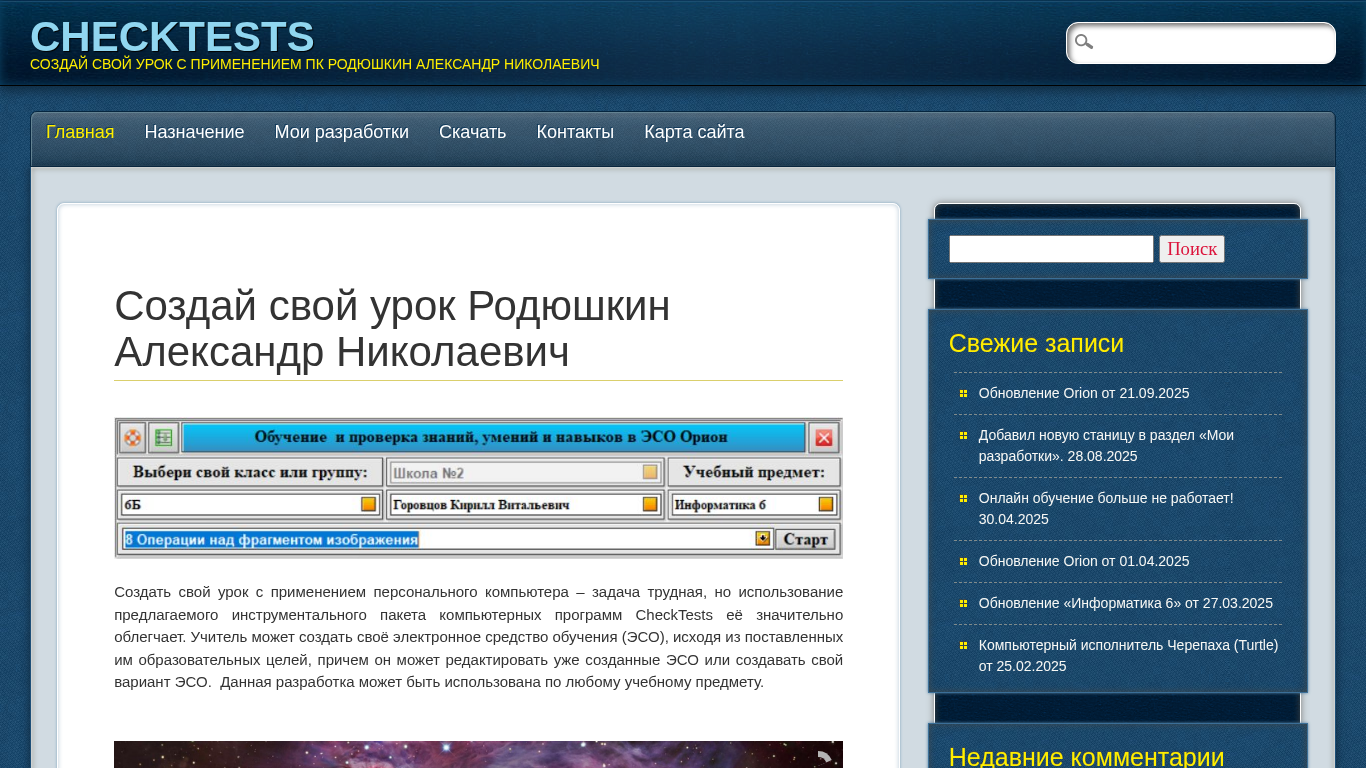
Task: Click the magnifier icon in header search box
Action: click(x=1084, y=42)
